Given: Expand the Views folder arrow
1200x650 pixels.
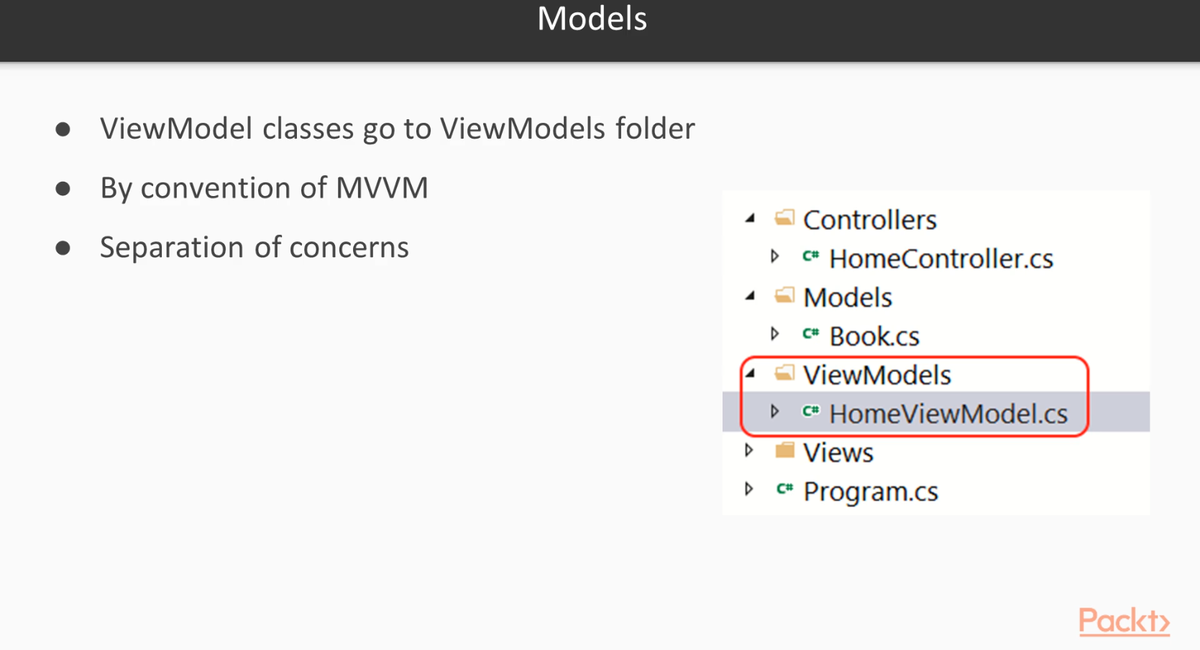Looking at the screenshot, I should click(749, 452).
